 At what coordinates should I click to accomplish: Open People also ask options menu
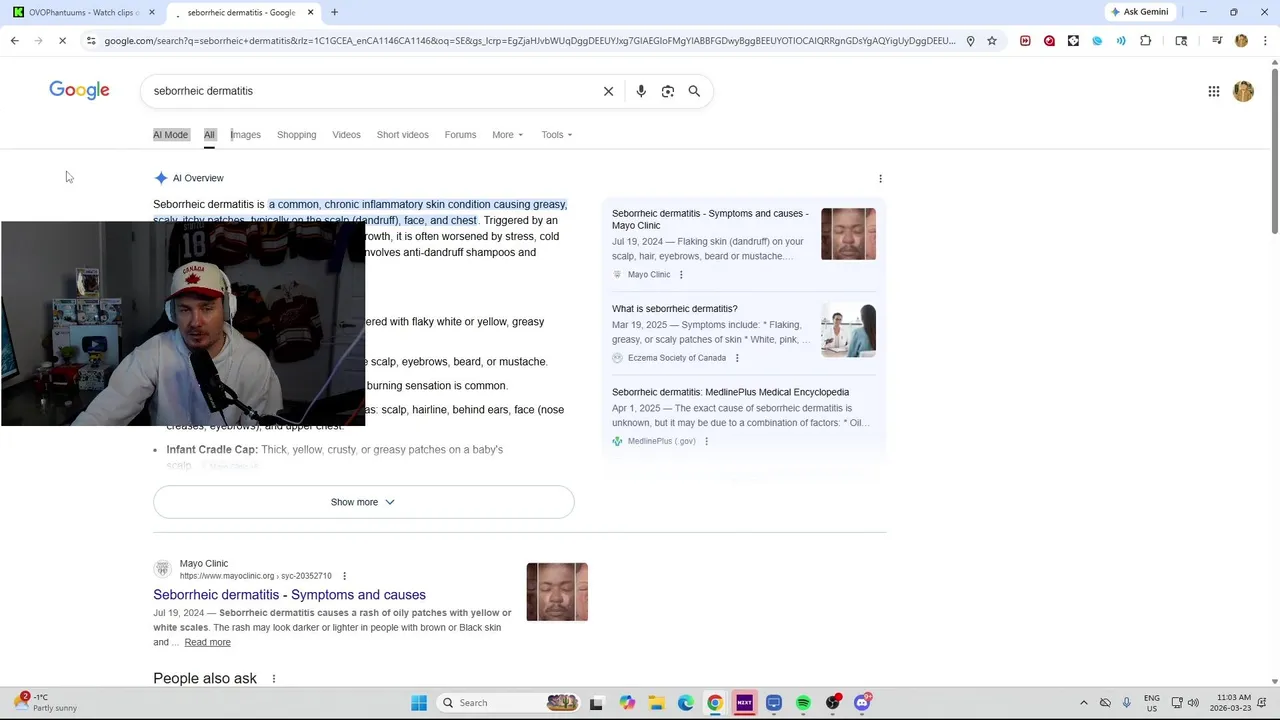[273, 679]
